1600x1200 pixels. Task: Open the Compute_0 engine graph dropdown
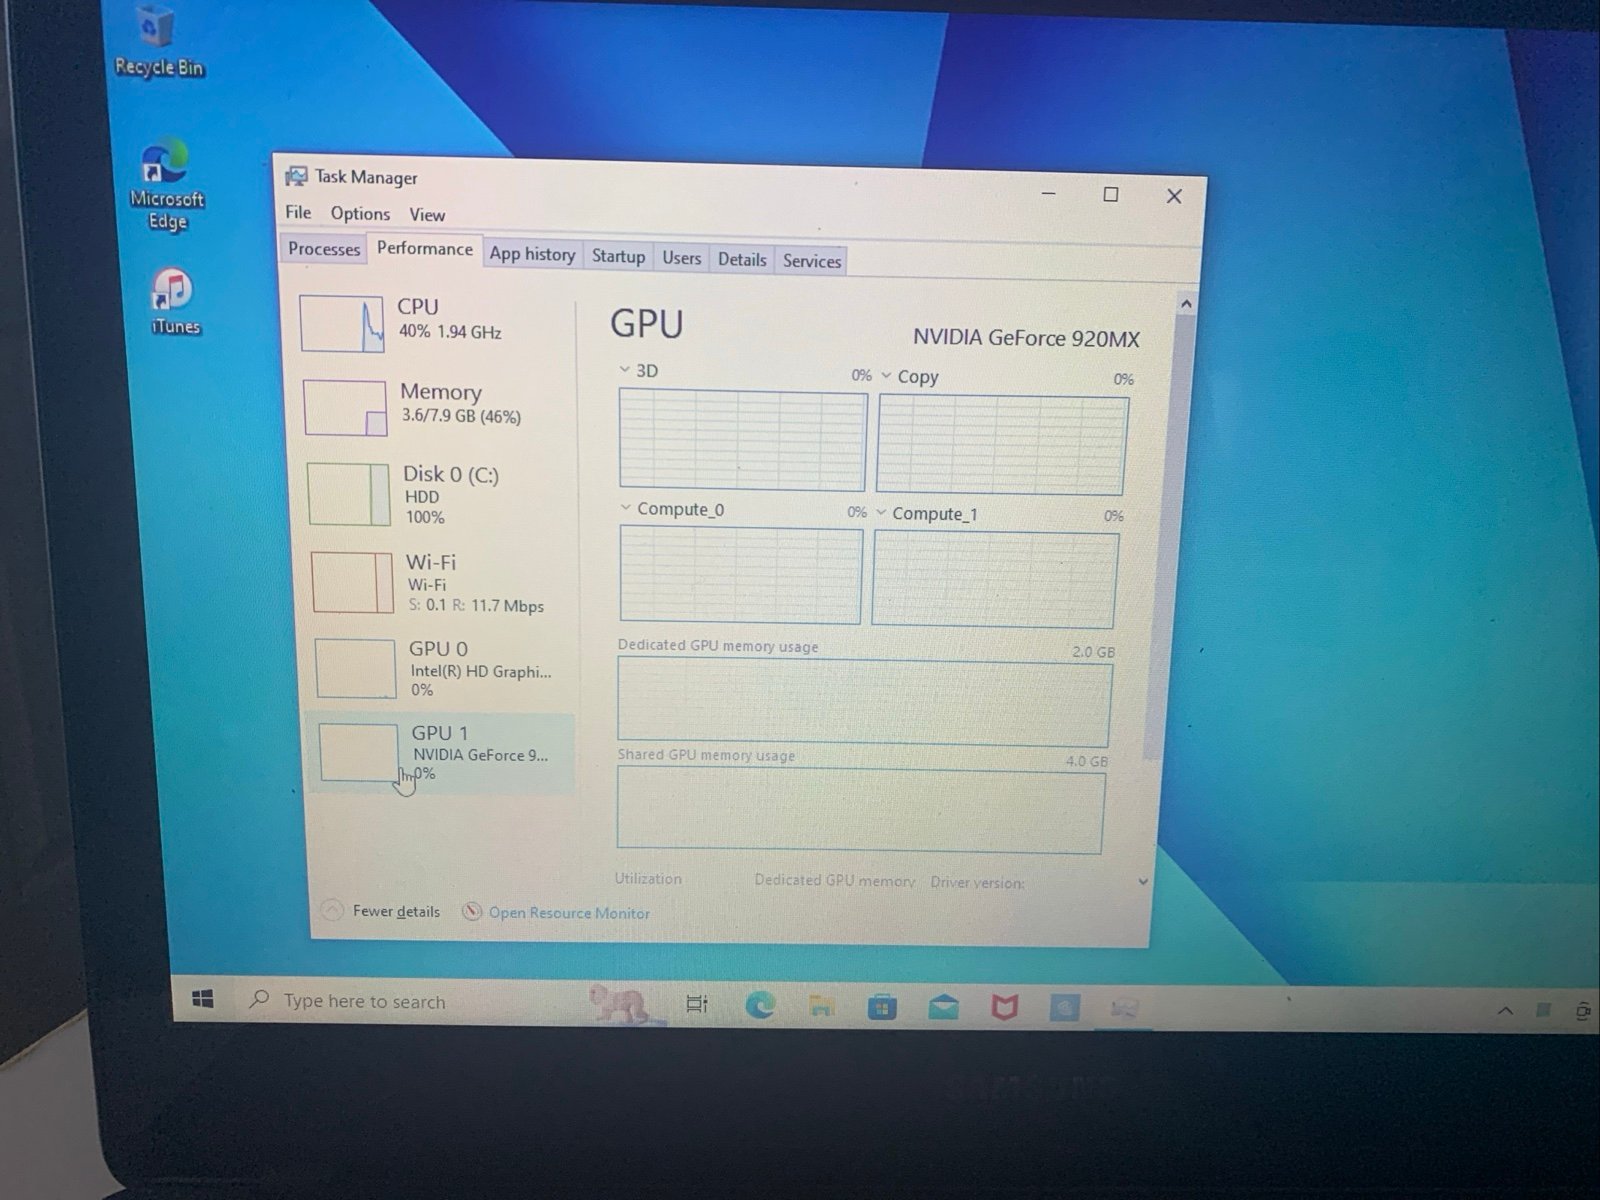(x=626, y=508)
